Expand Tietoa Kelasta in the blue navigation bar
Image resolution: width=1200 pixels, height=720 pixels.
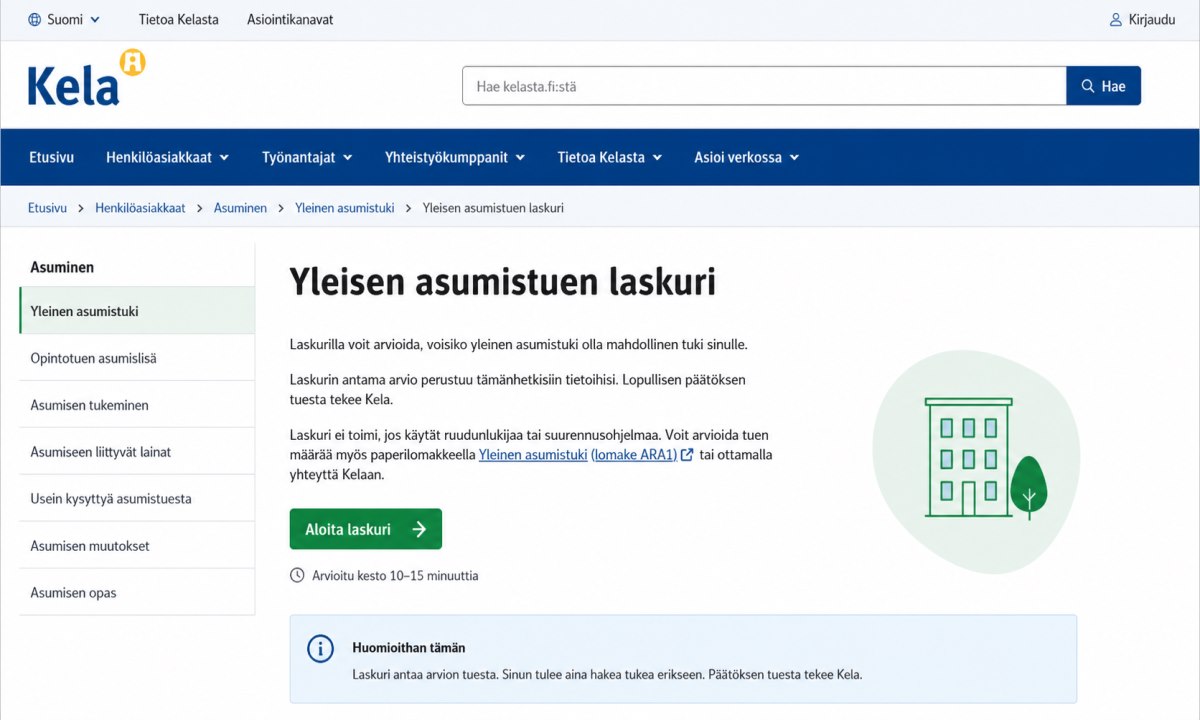pos(609,157)
